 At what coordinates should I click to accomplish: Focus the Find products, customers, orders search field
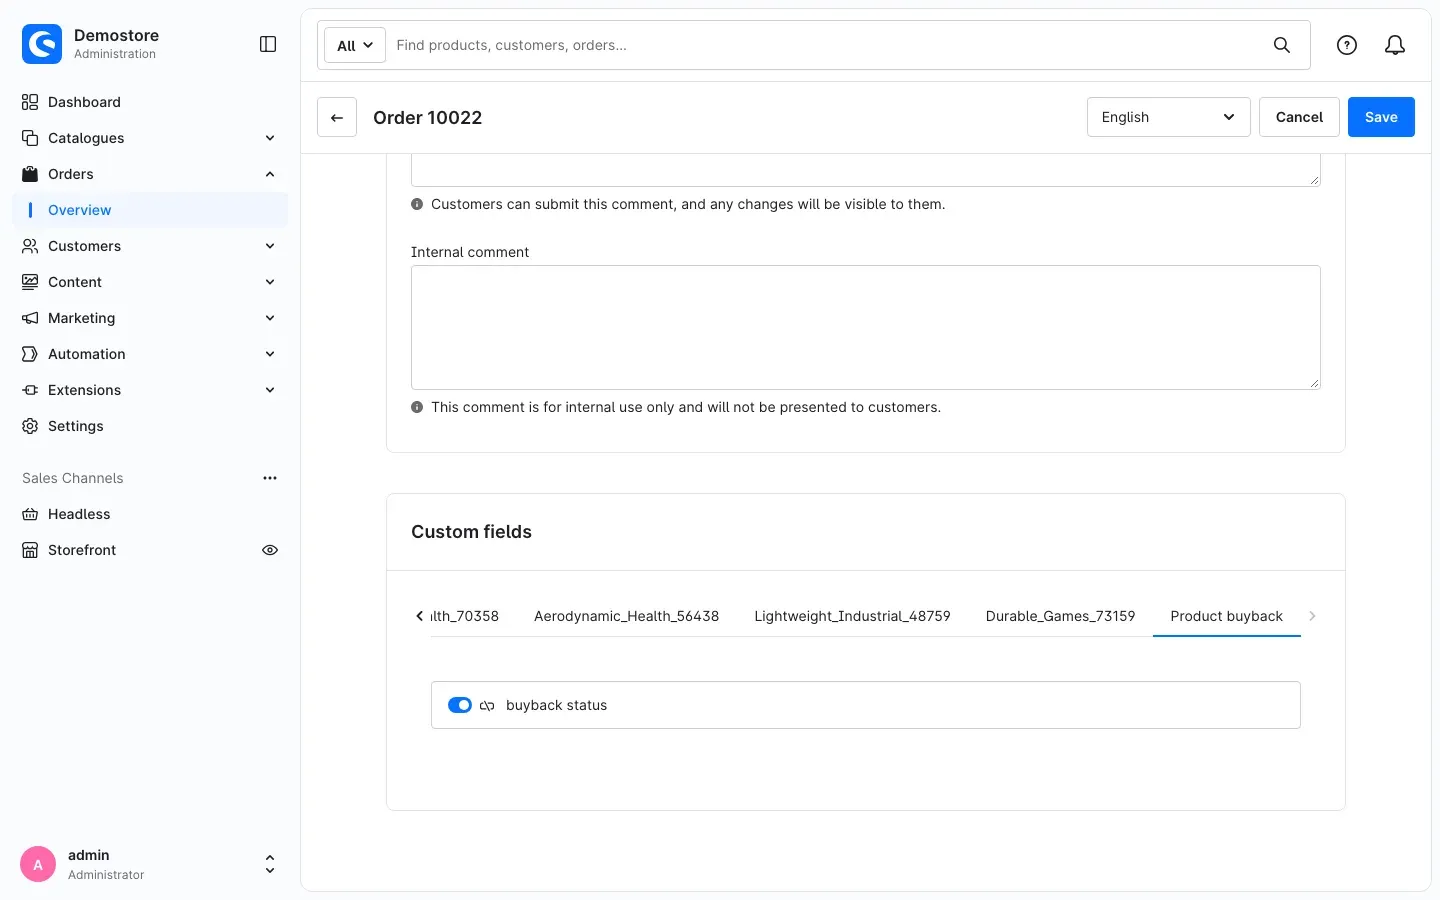(828, 45)
